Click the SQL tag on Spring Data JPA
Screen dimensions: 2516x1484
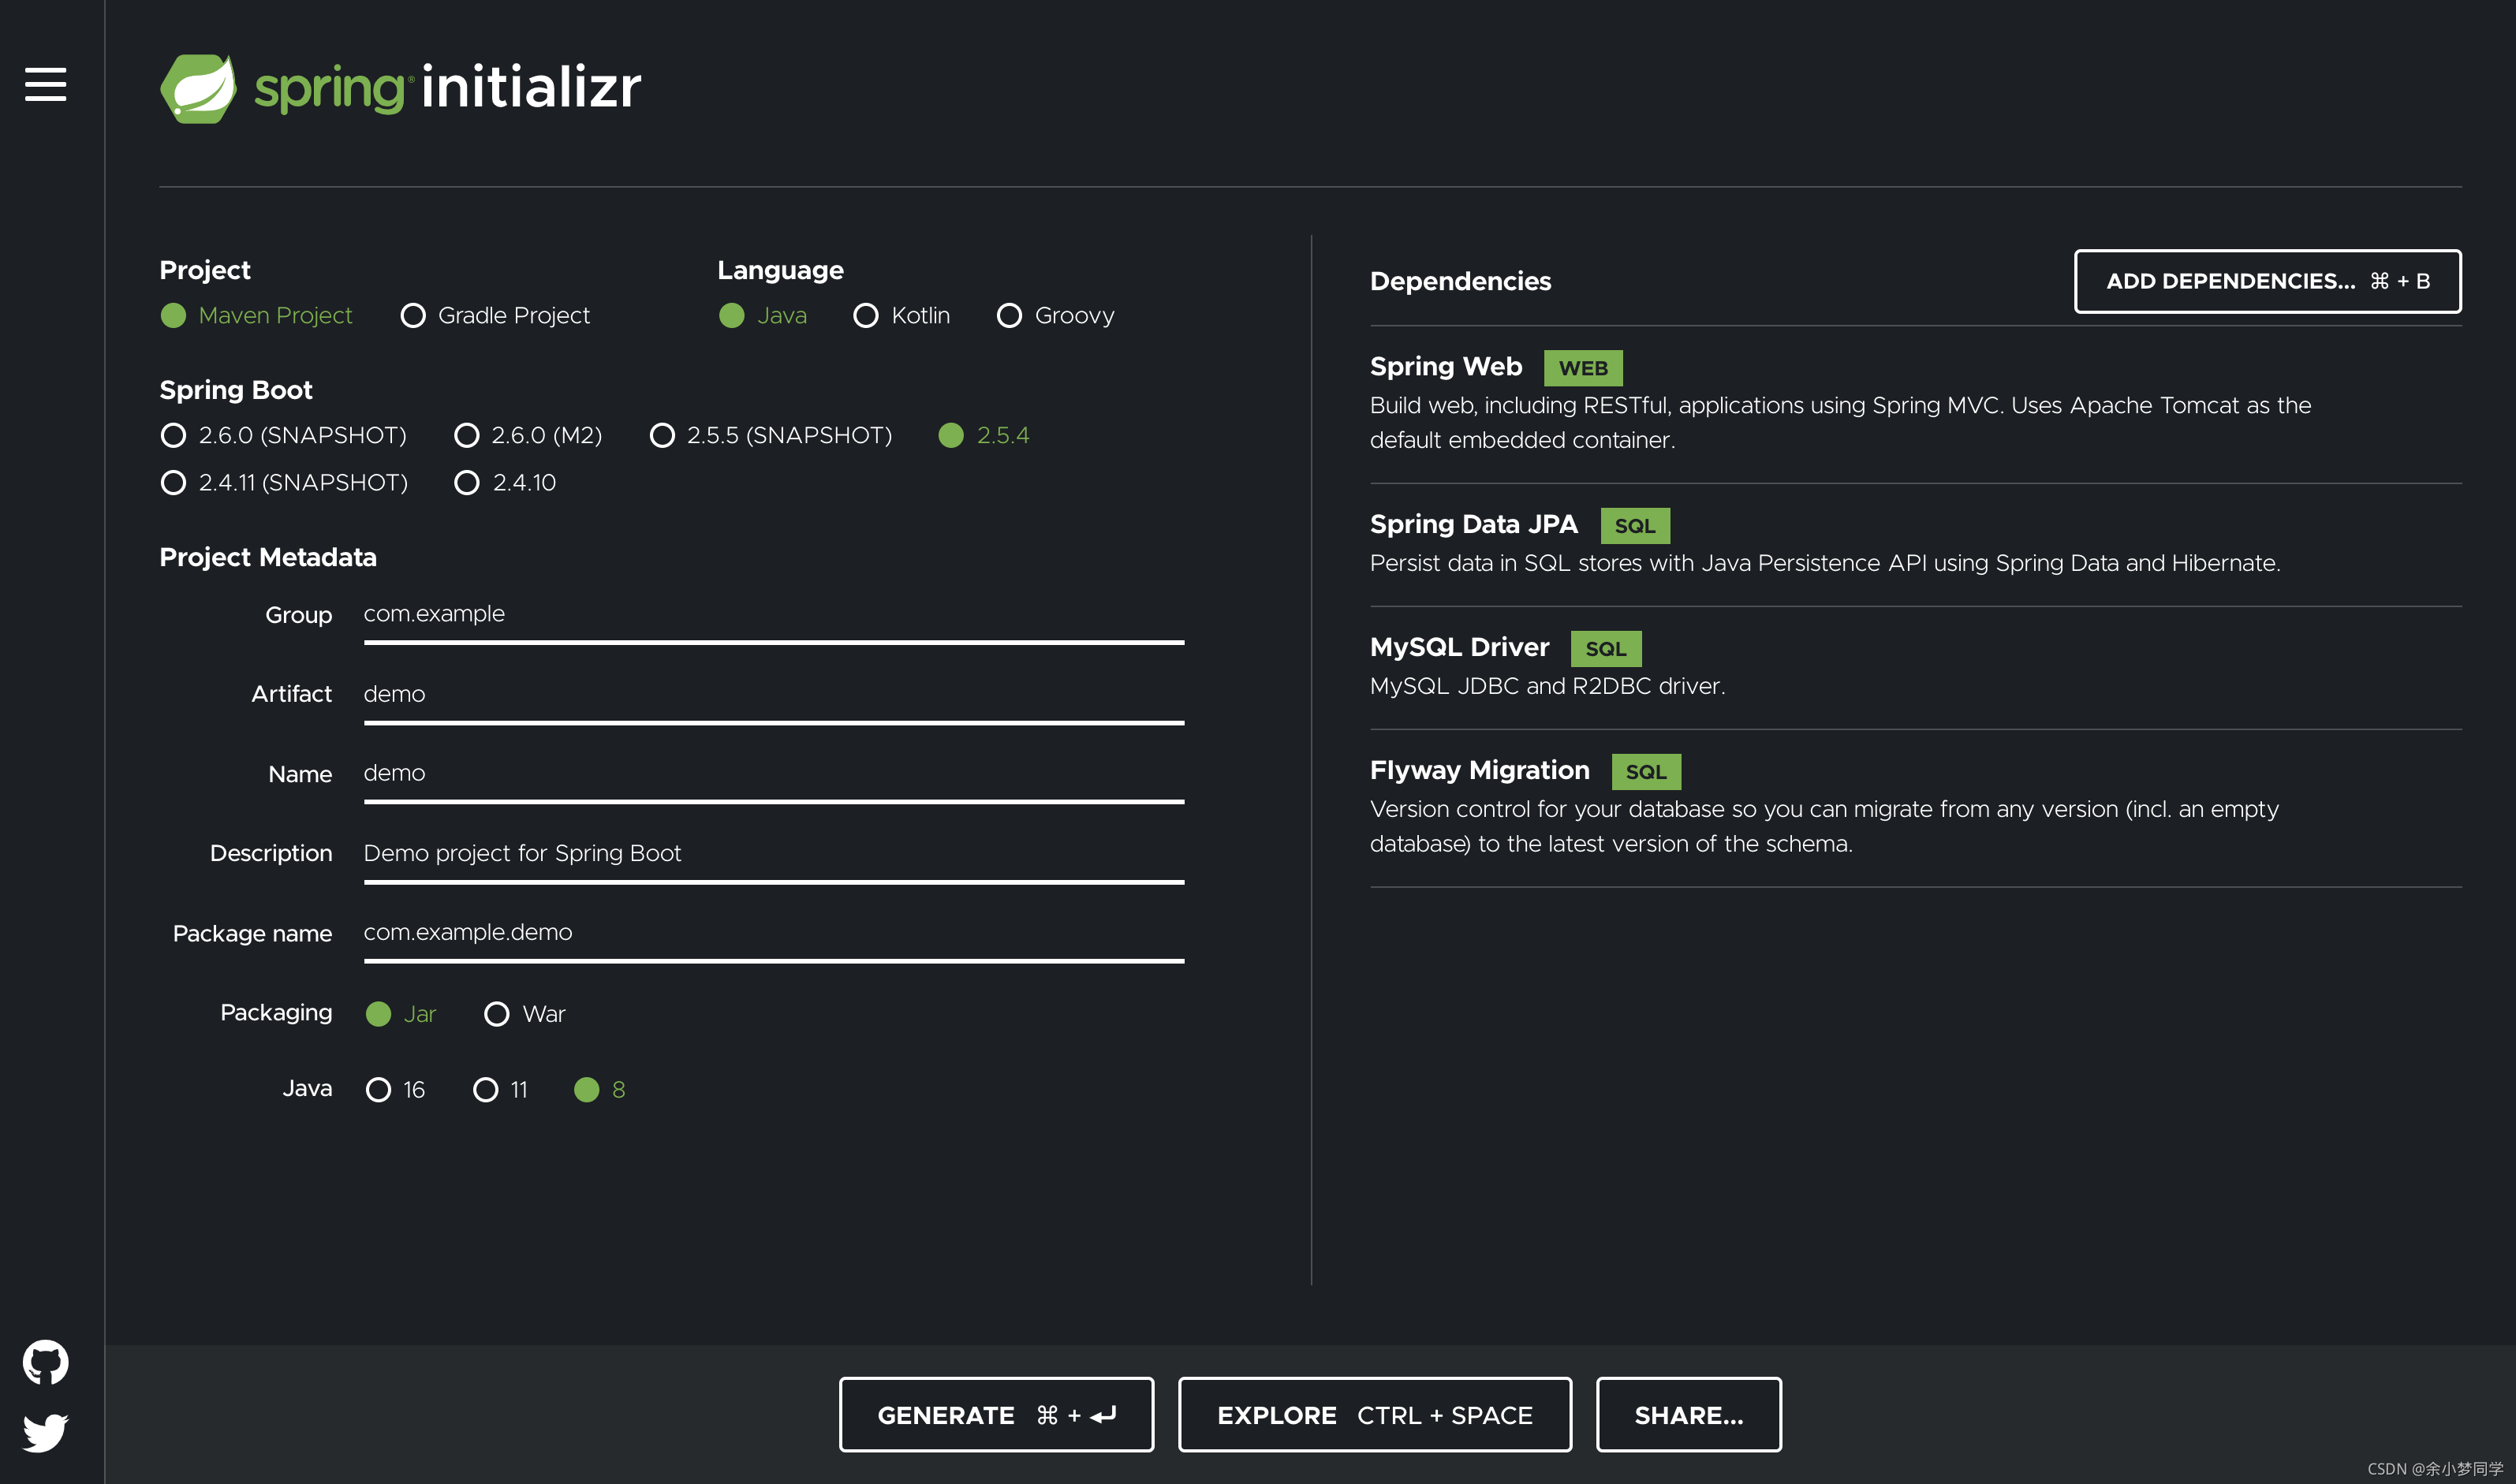[x=1634, y=526]
